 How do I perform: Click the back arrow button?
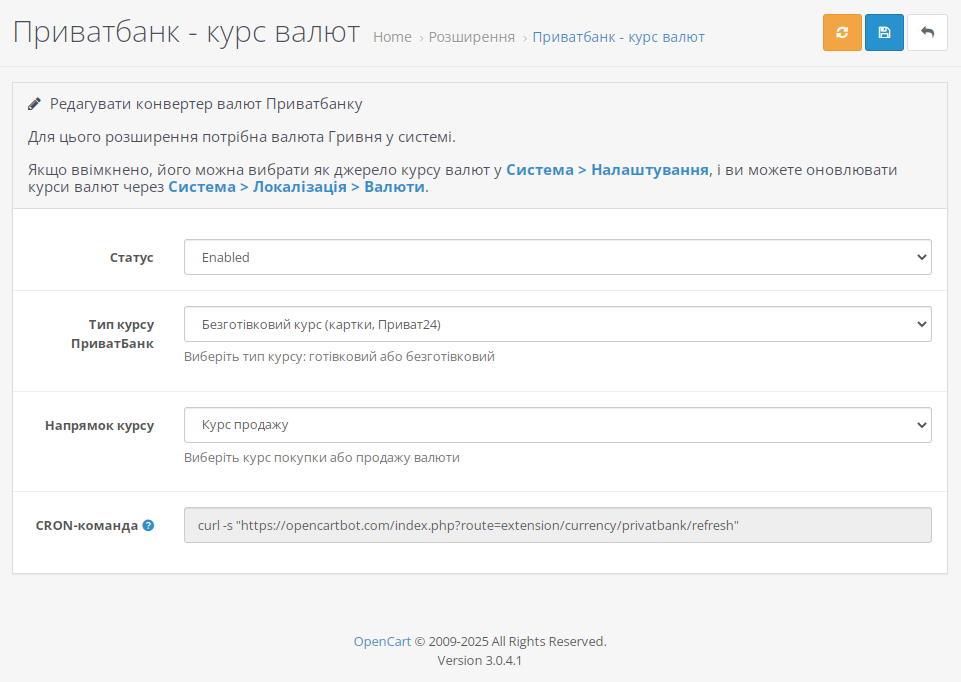(x=927, y=32)
